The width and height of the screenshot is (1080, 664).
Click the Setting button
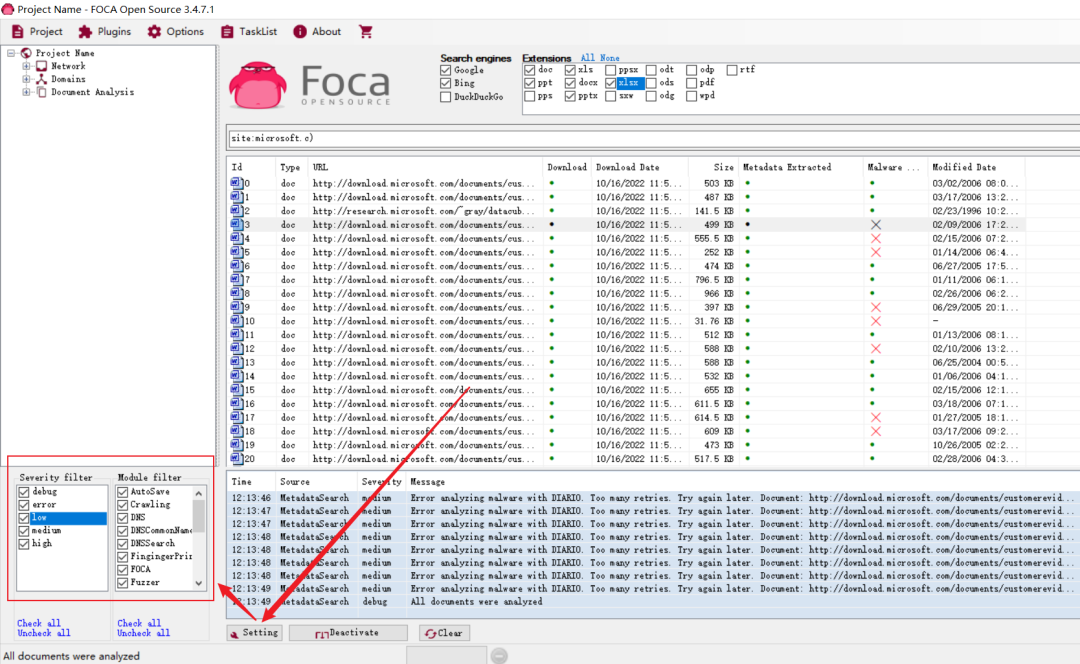(254, 633)
